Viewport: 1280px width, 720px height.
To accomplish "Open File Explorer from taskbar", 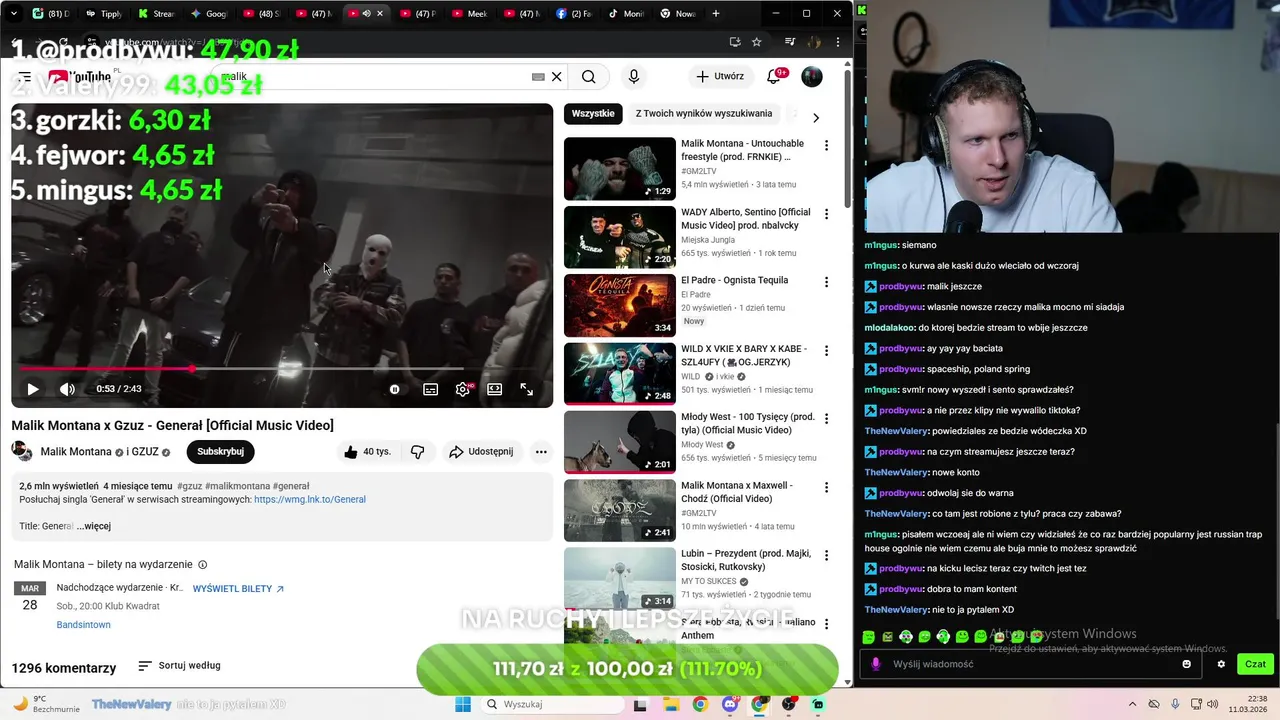I will click(671, 705).
